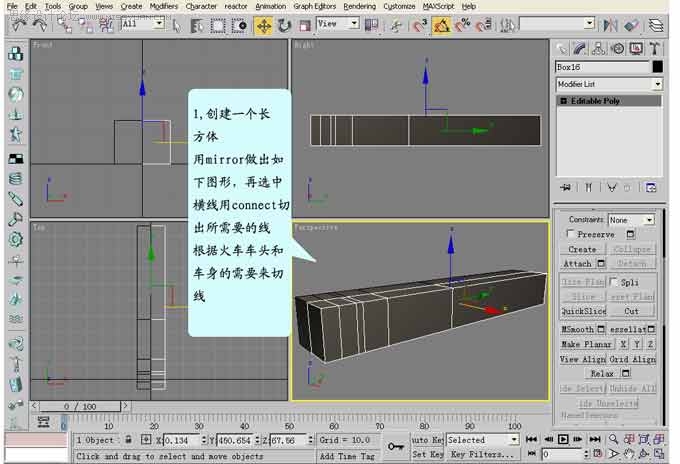Click the Make Planar button

coord(586,344)
